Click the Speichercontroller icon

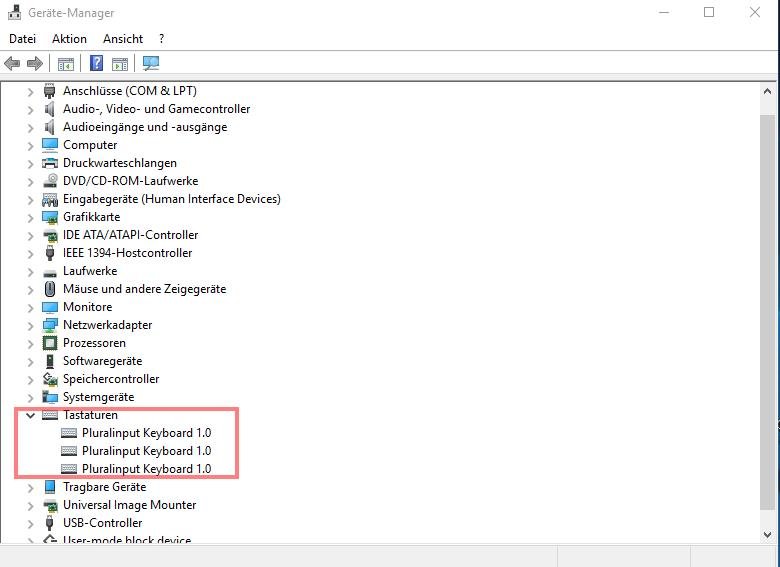click(x=50, y=379)
